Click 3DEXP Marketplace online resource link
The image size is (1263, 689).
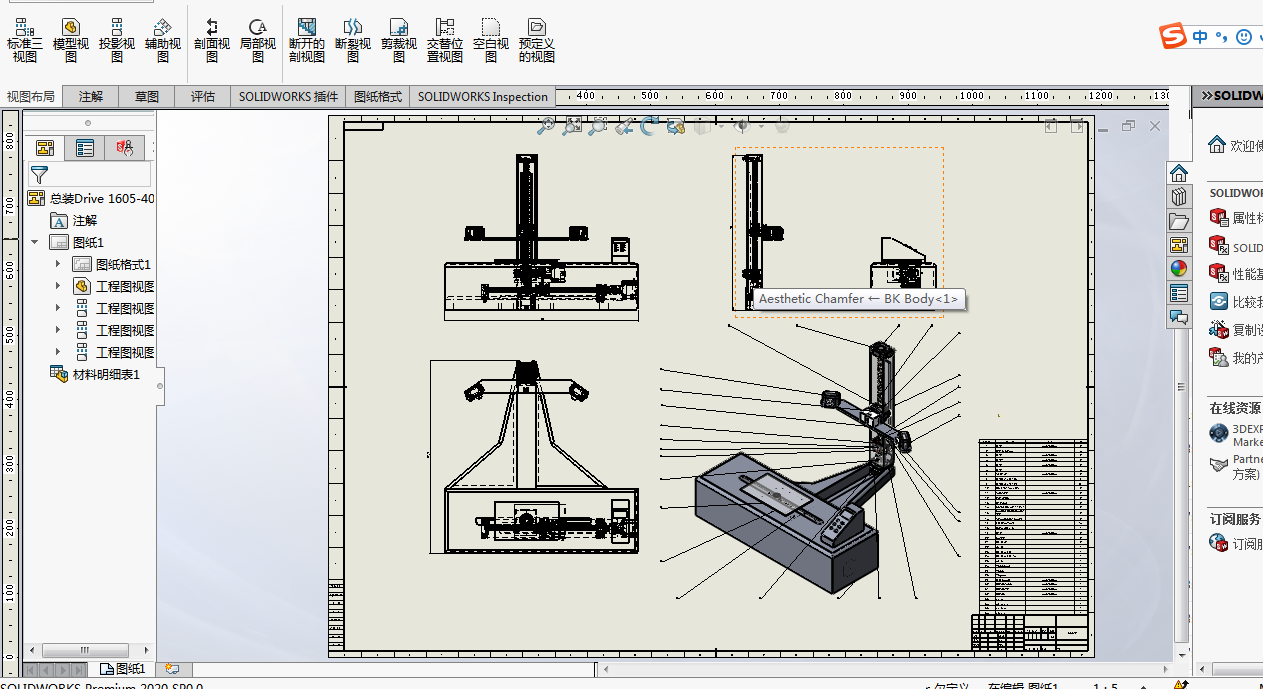pos(1236,434)
